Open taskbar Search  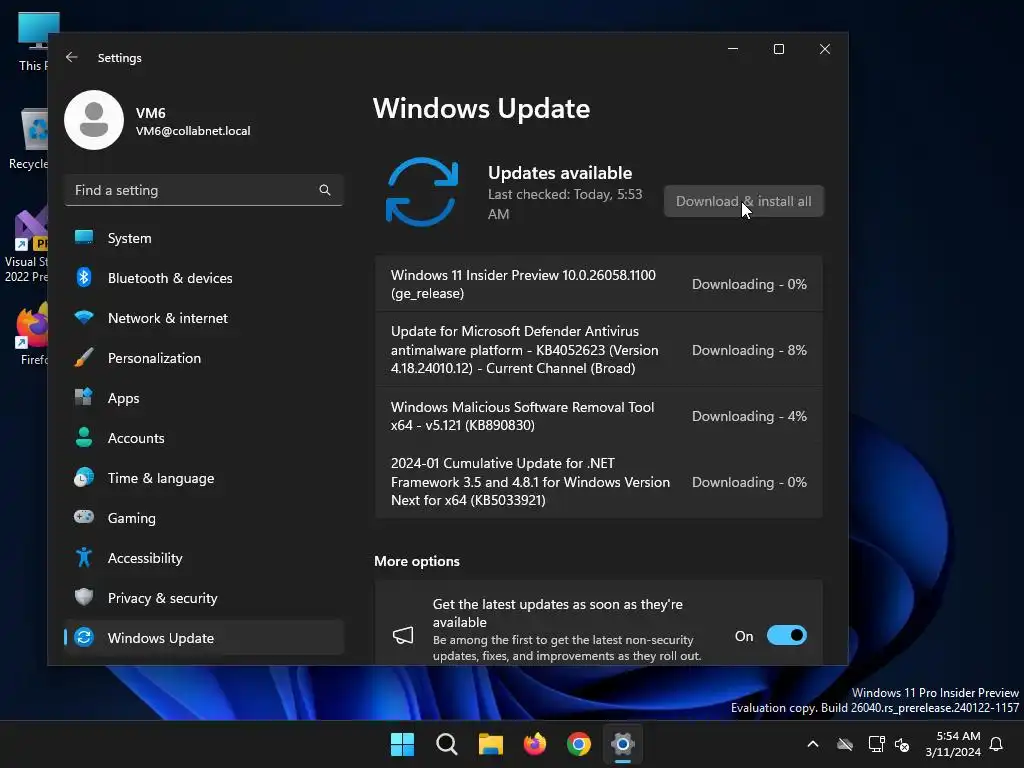447,744
